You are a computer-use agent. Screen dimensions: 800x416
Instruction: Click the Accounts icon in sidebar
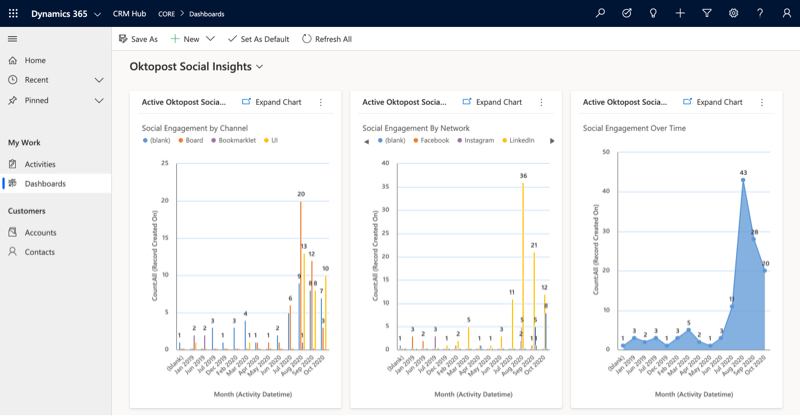pos(13,232)
